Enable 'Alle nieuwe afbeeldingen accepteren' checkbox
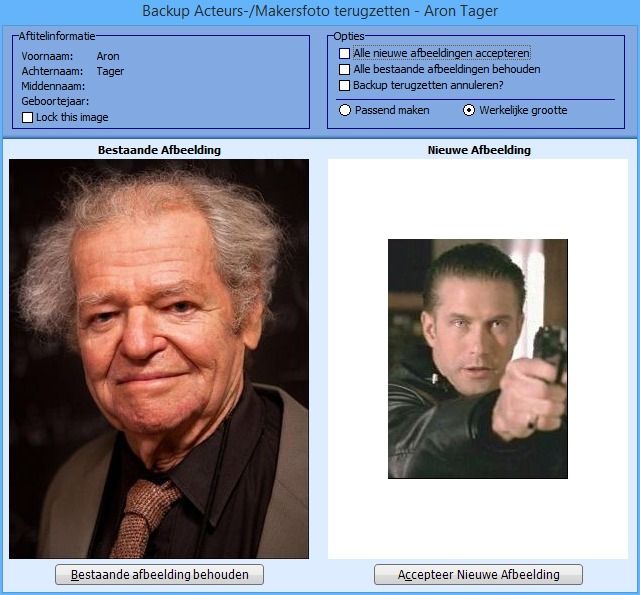 point(344,53)
